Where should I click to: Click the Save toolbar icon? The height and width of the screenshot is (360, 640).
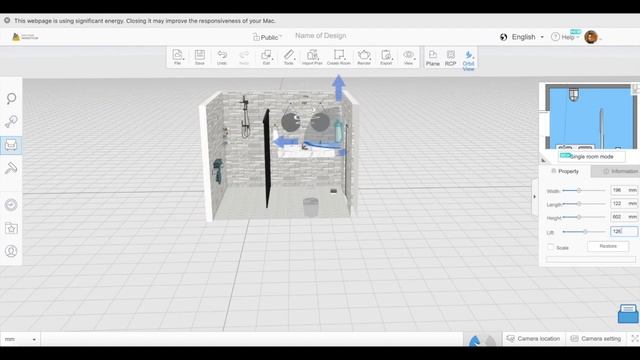(200, 57)
